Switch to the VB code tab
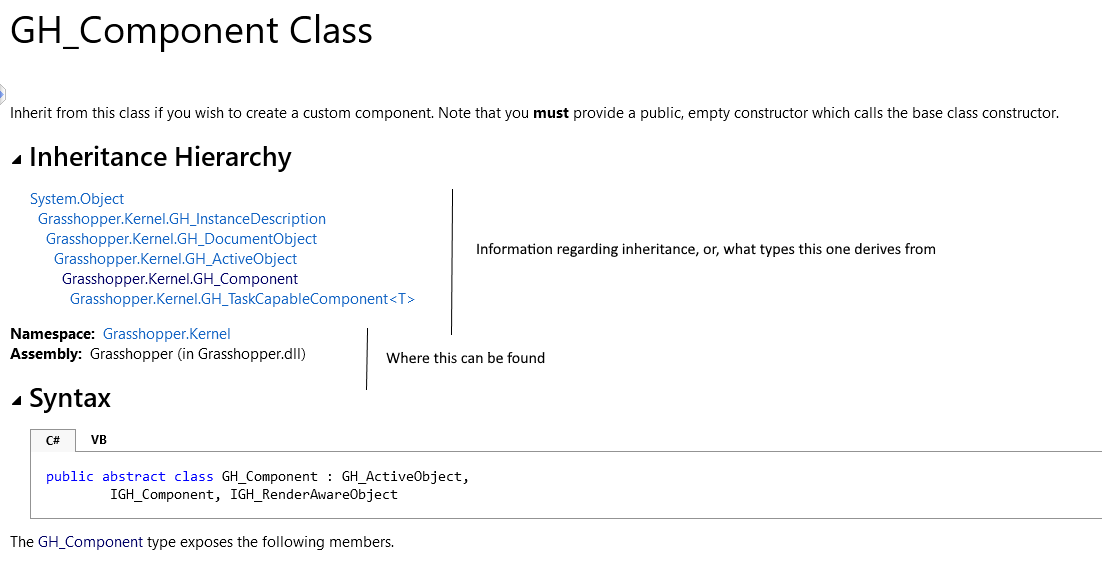Screen dimensions: 1102x574 [99, 440]
